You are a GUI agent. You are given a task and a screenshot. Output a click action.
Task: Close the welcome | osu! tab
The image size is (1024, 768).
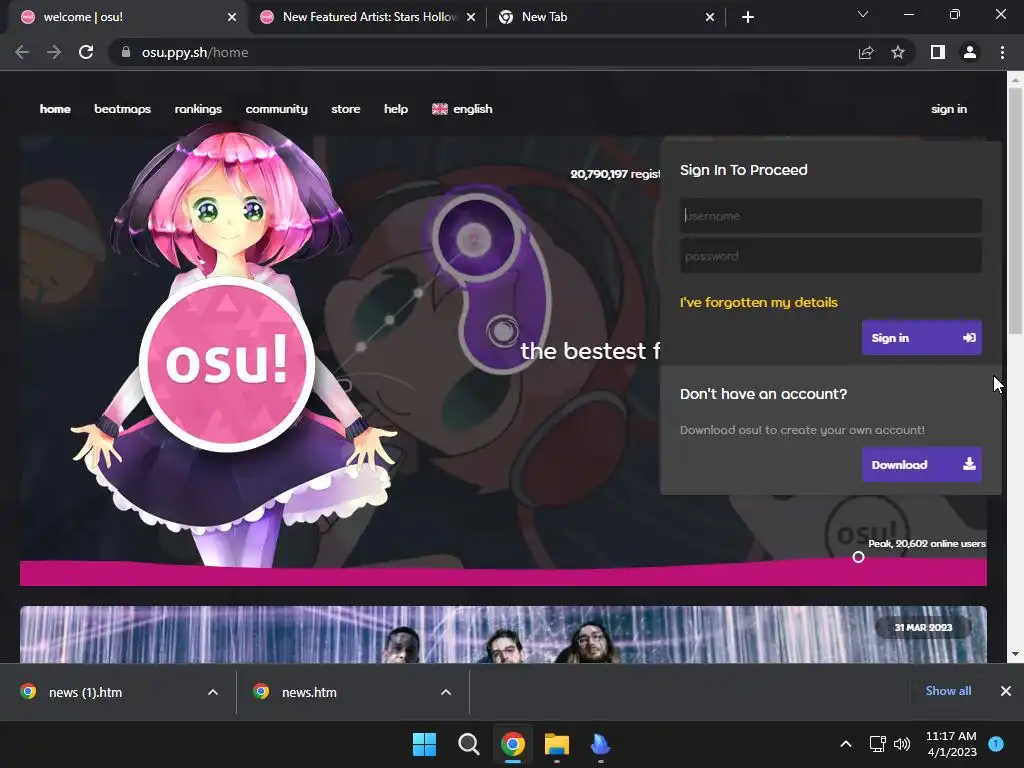point(232,17)
